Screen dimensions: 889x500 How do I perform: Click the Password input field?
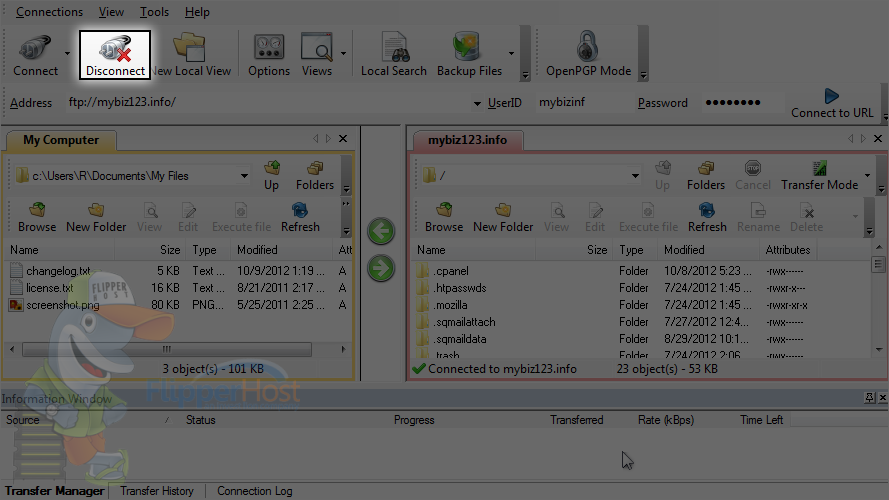[742, 103]
